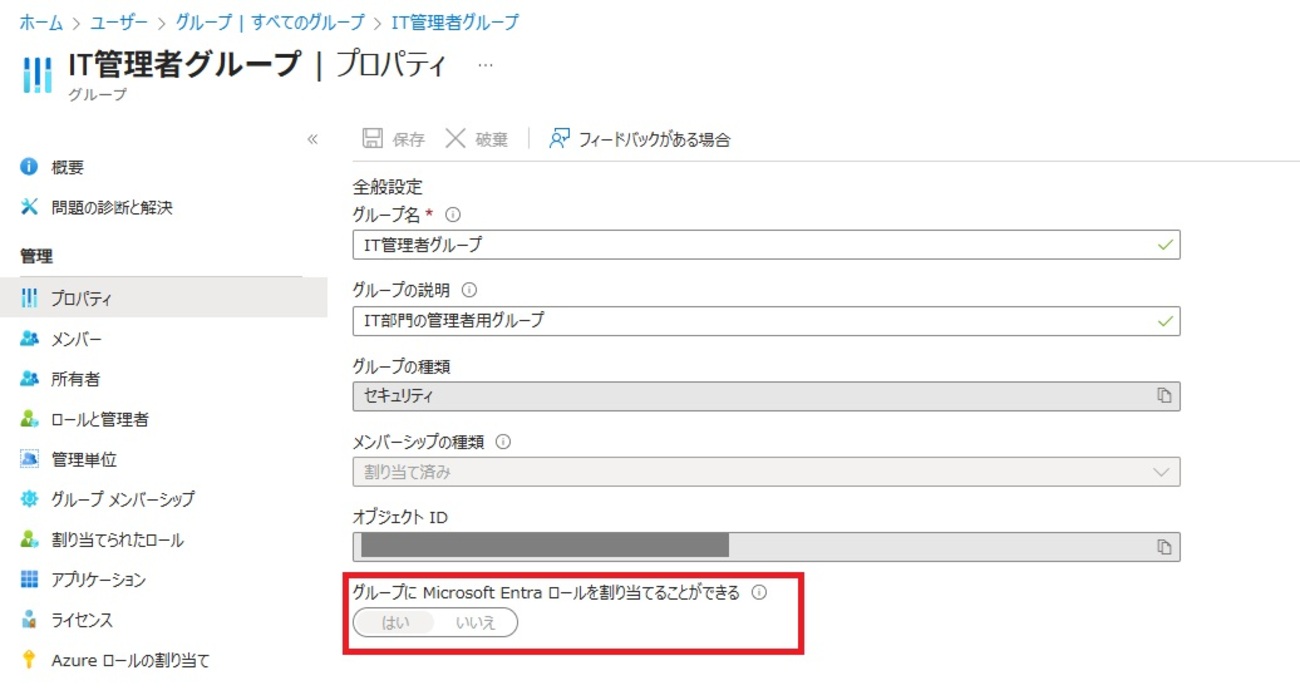Click the feedback person icon
Screen dimensions: 1300x690
coord(559,138)
